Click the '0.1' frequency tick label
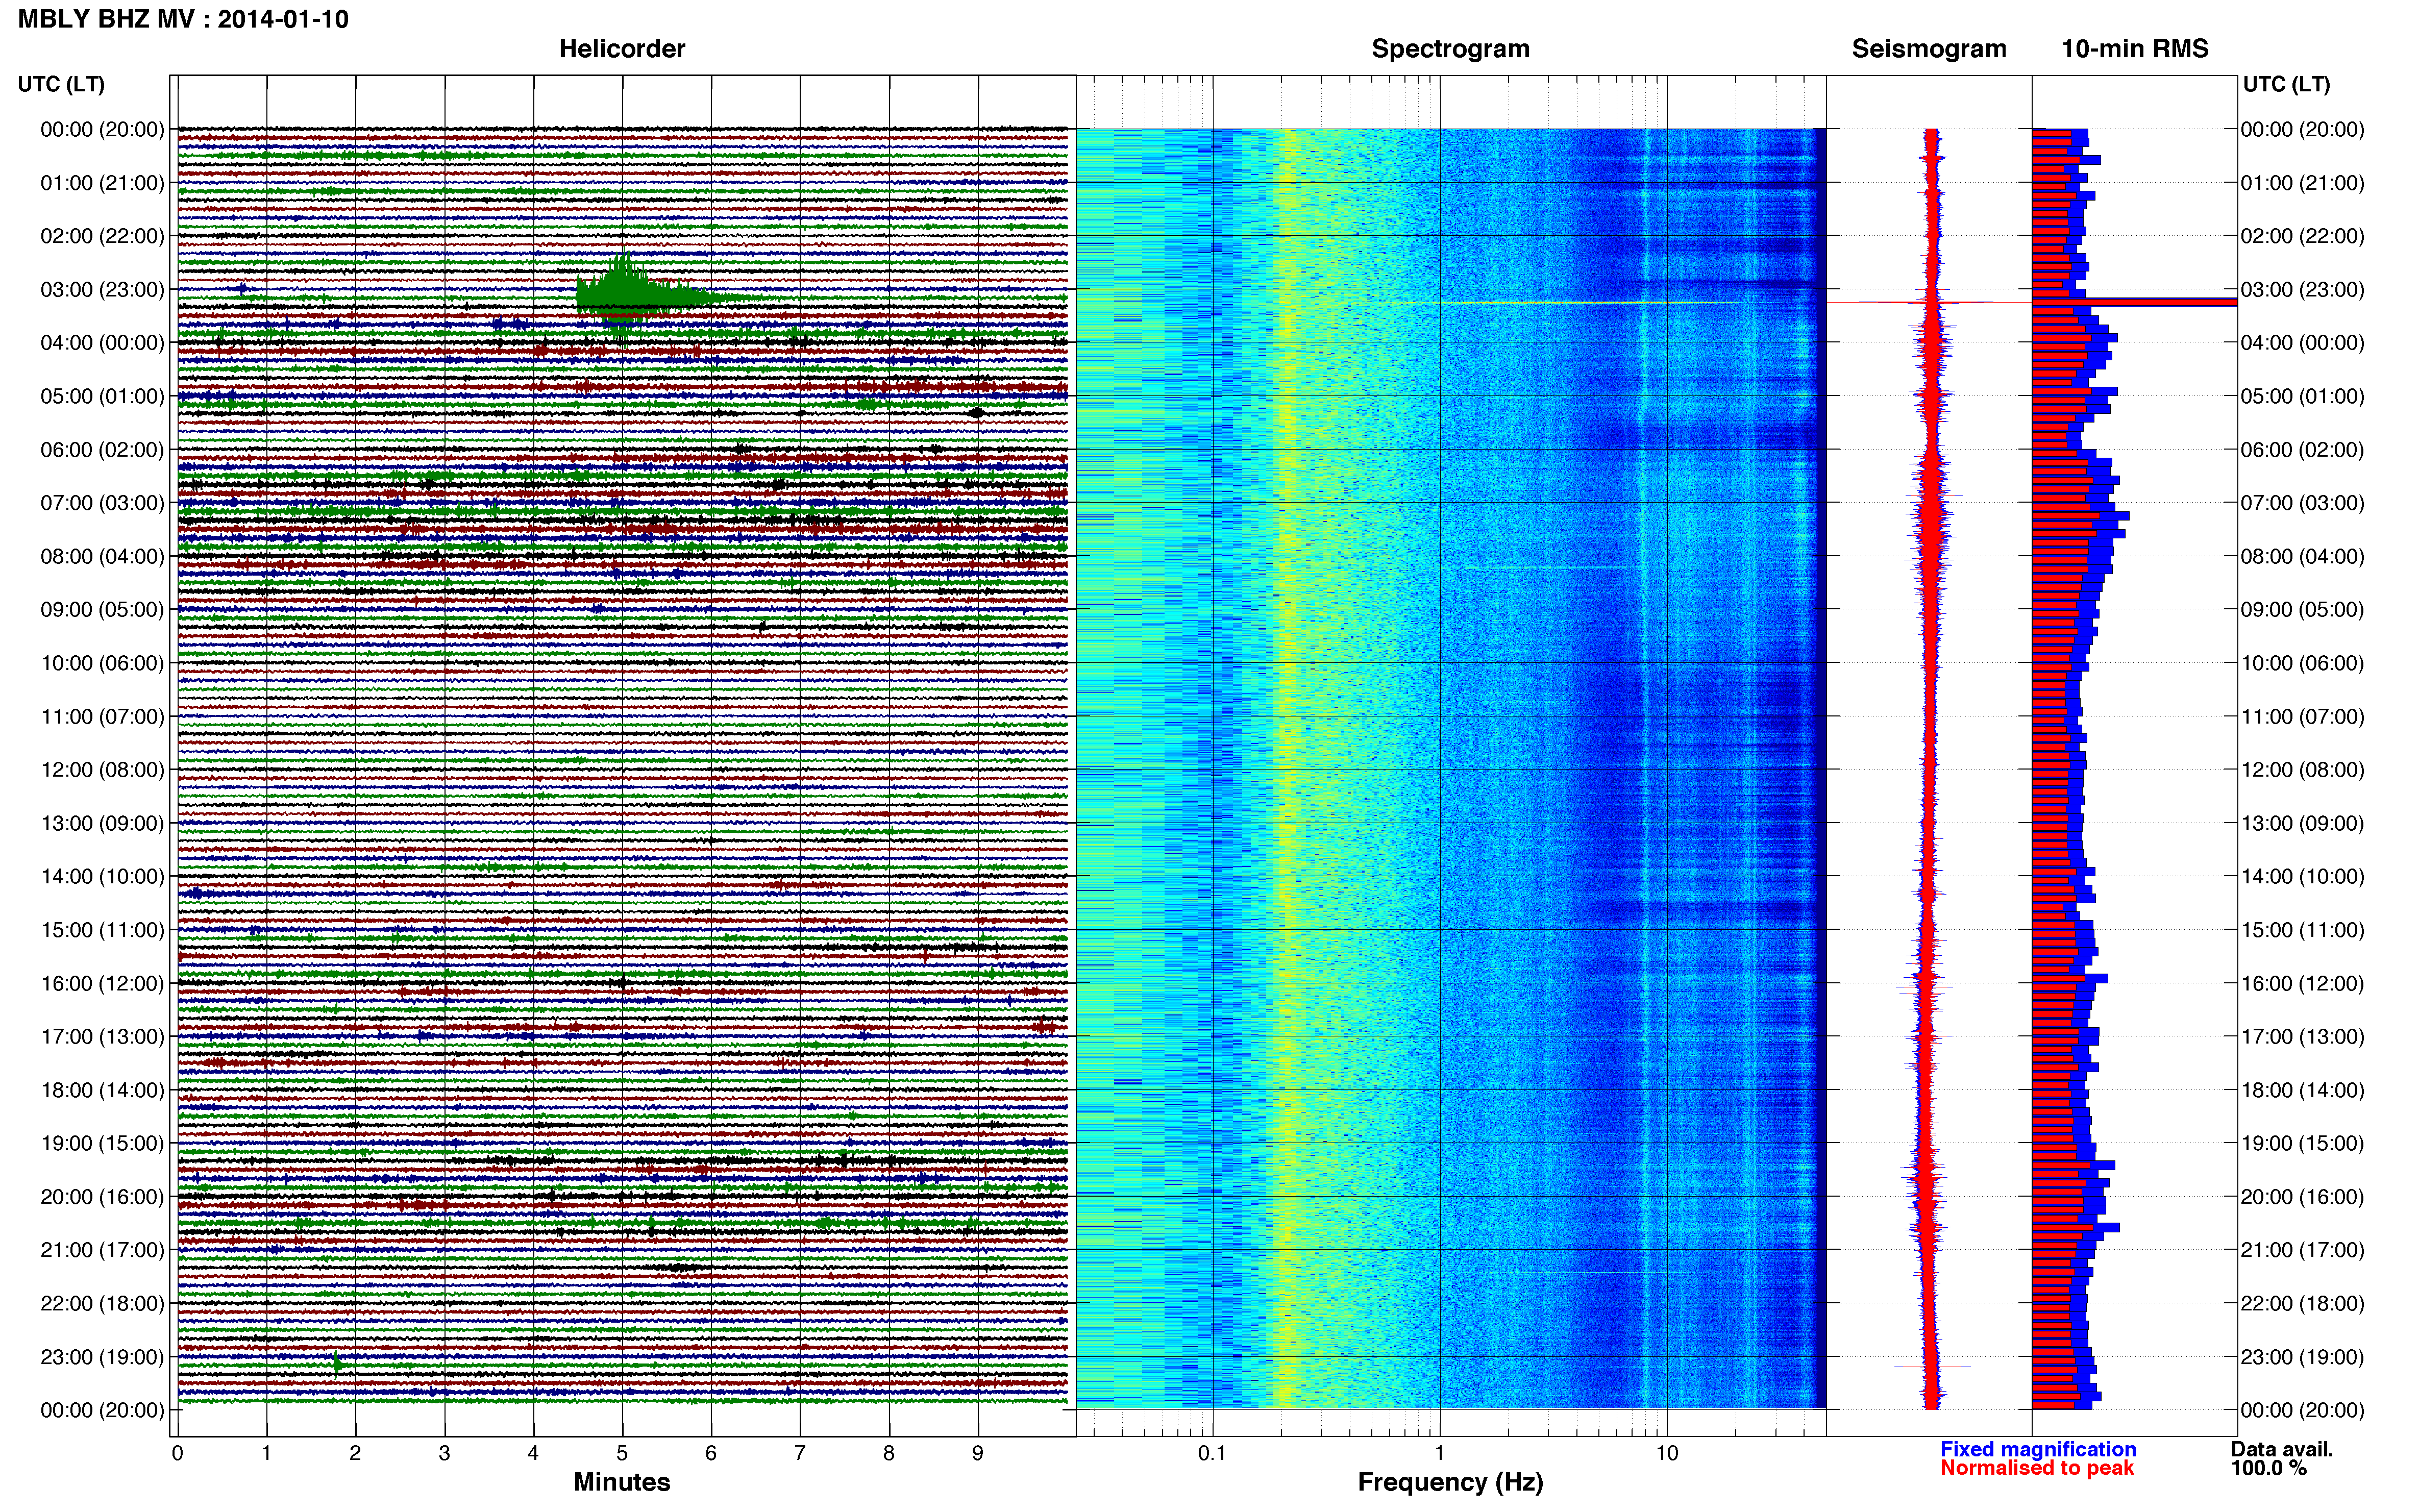This screenshot has height=1512, width=2419. tap(1212, 1454)
